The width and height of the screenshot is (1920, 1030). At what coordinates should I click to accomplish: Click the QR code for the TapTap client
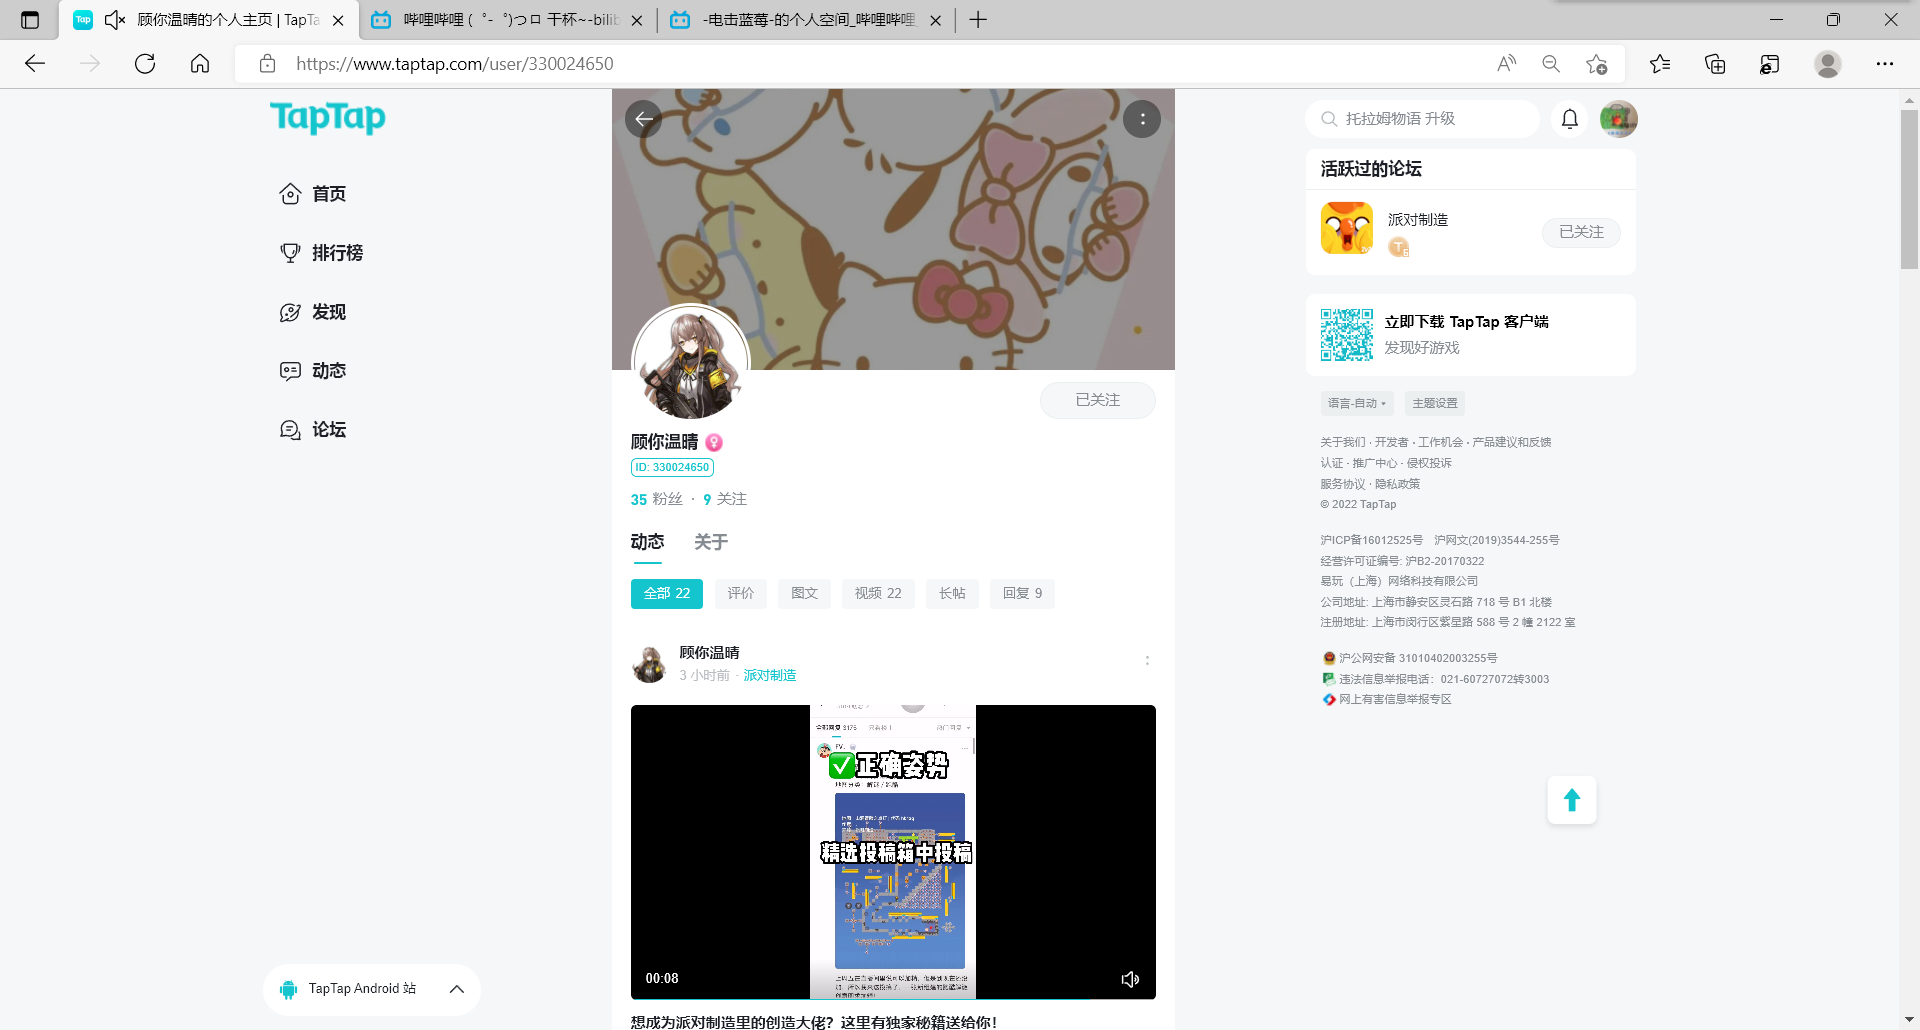(1347, 335)
